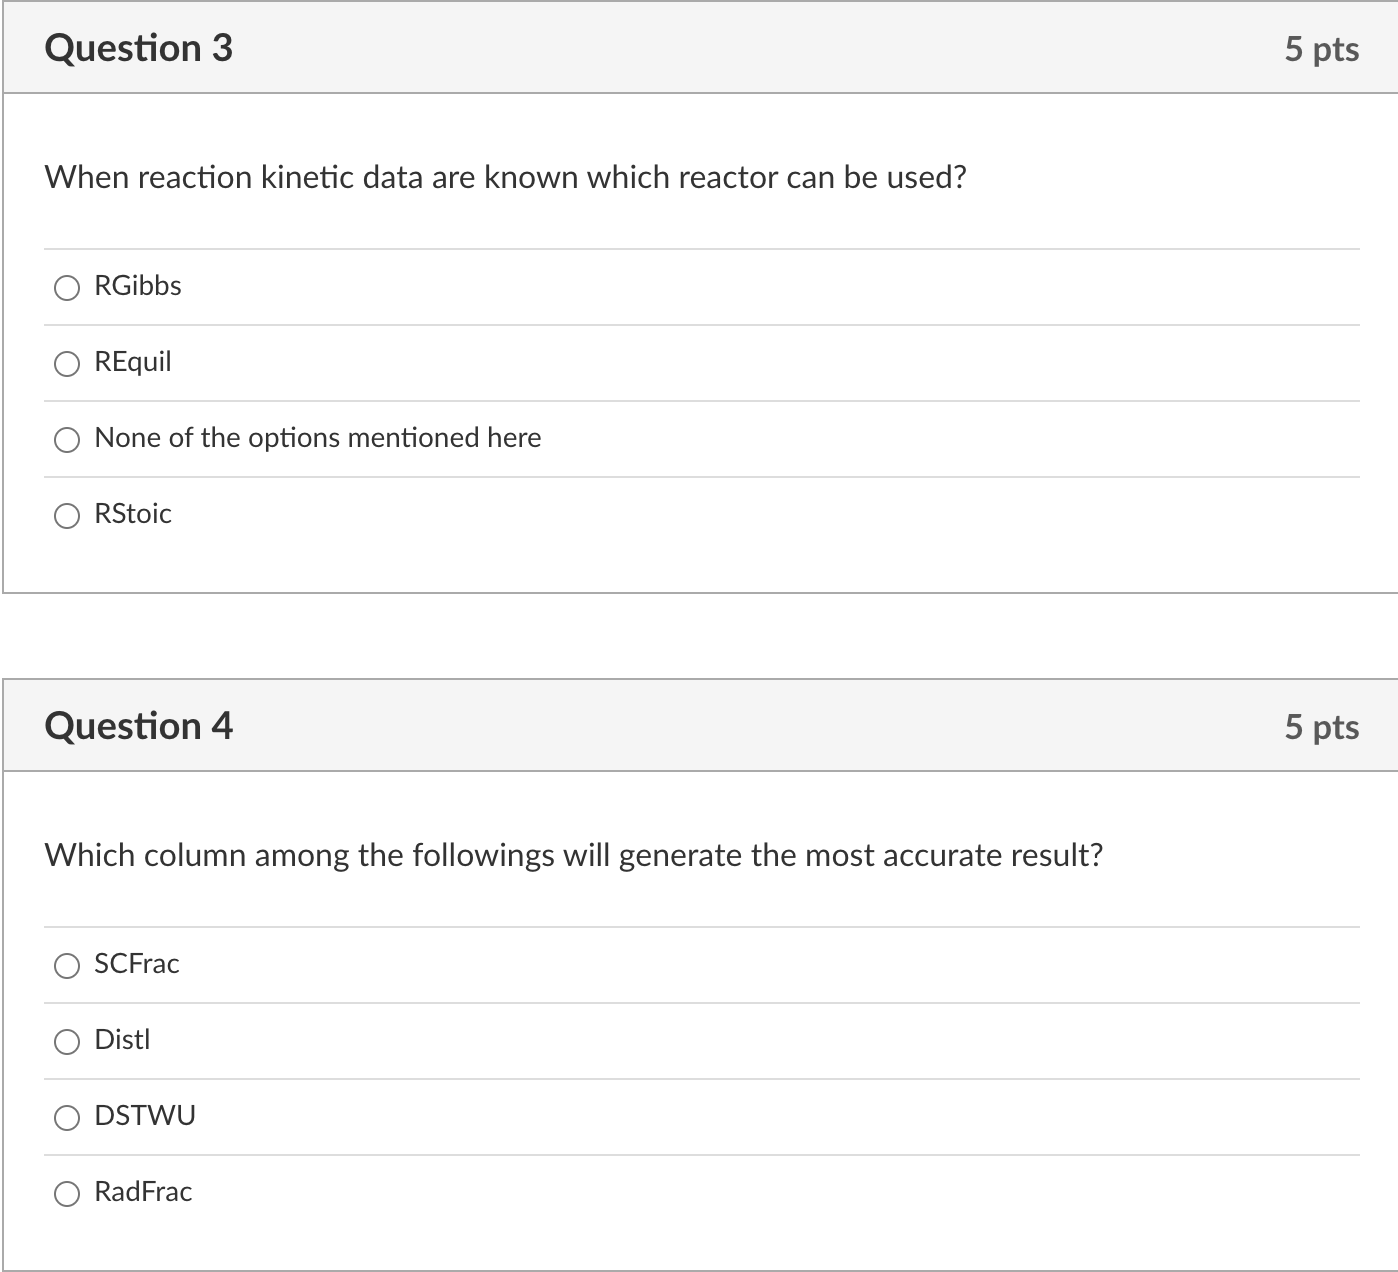
Task: Select the RGibbs radio button
Action: (x=67, y=288)
